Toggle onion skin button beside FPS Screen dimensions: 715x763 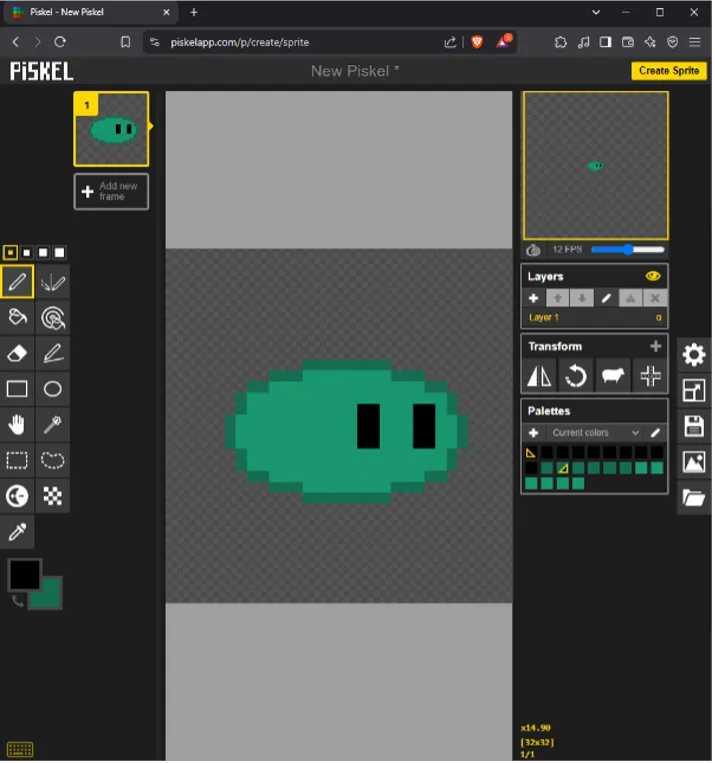pyautogui.click(x=535, y=251)
